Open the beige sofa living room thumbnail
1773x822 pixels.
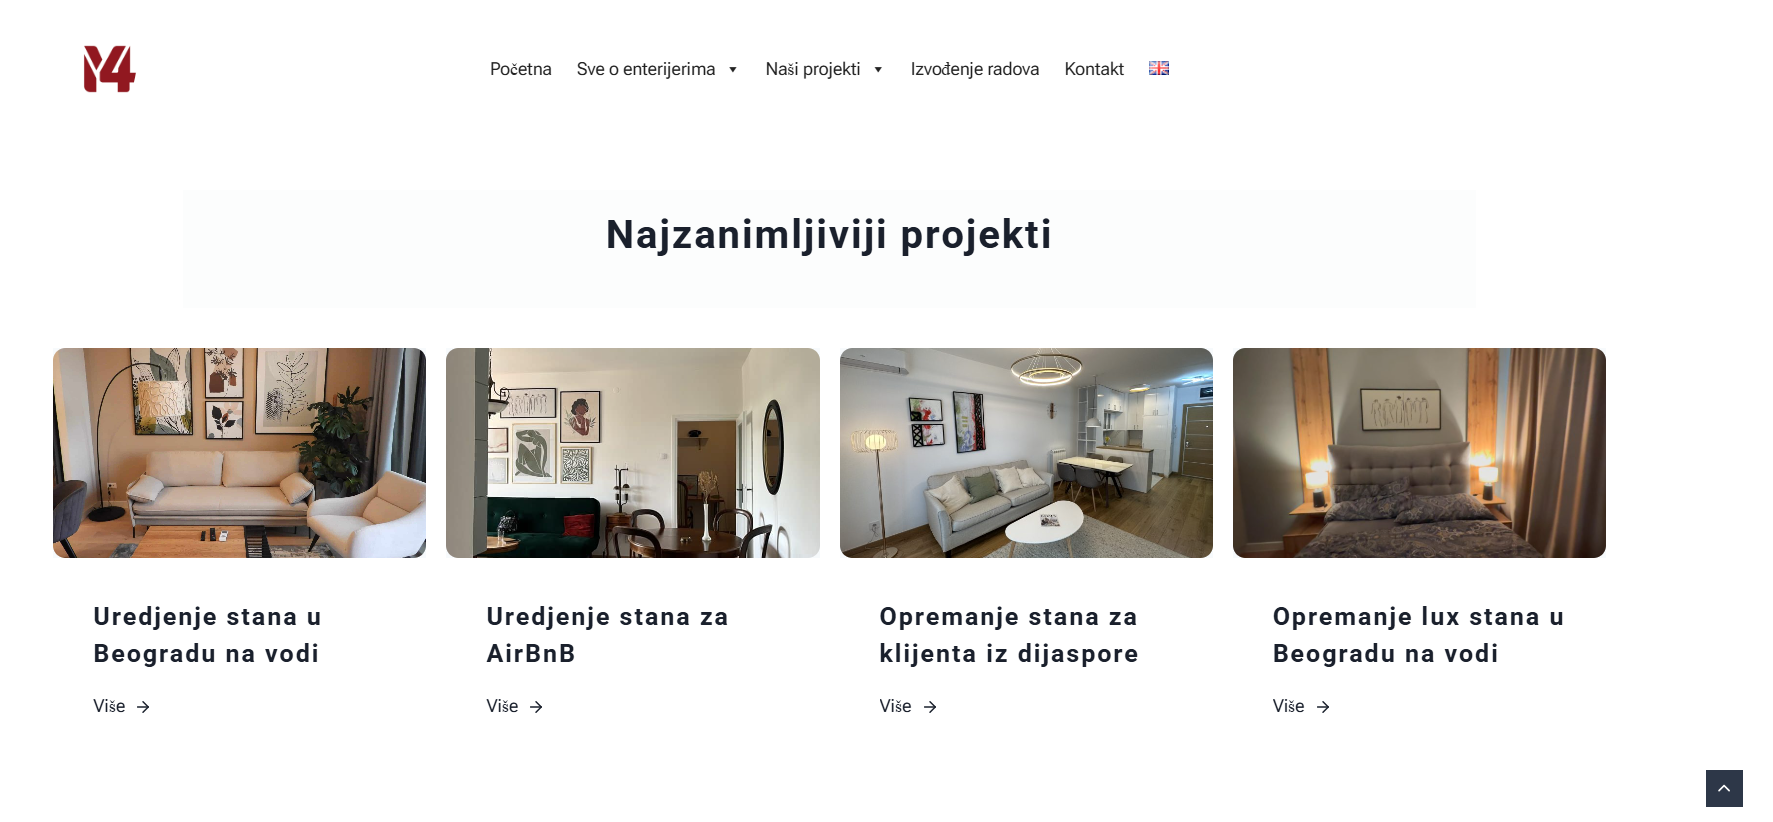pyautogui.click(x=240, y=453)
